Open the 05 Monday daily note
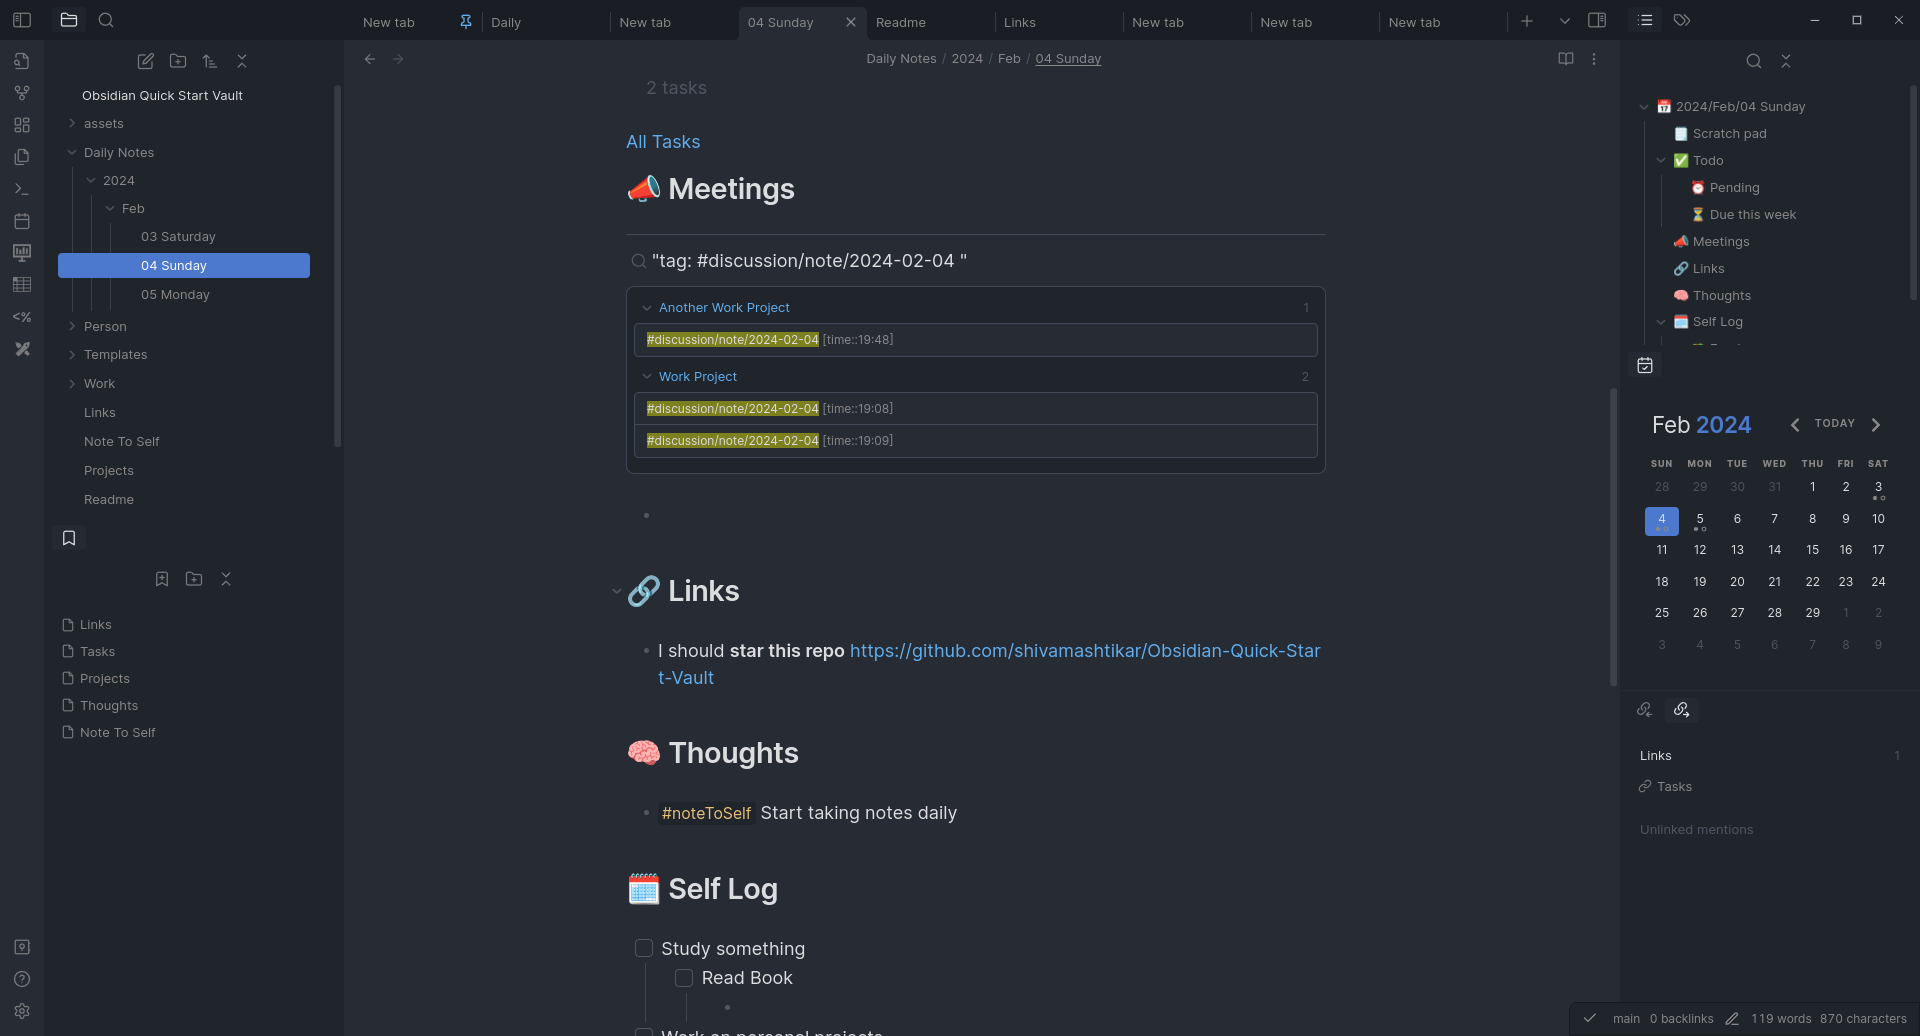1920x1036 pixels. [175, 295]
